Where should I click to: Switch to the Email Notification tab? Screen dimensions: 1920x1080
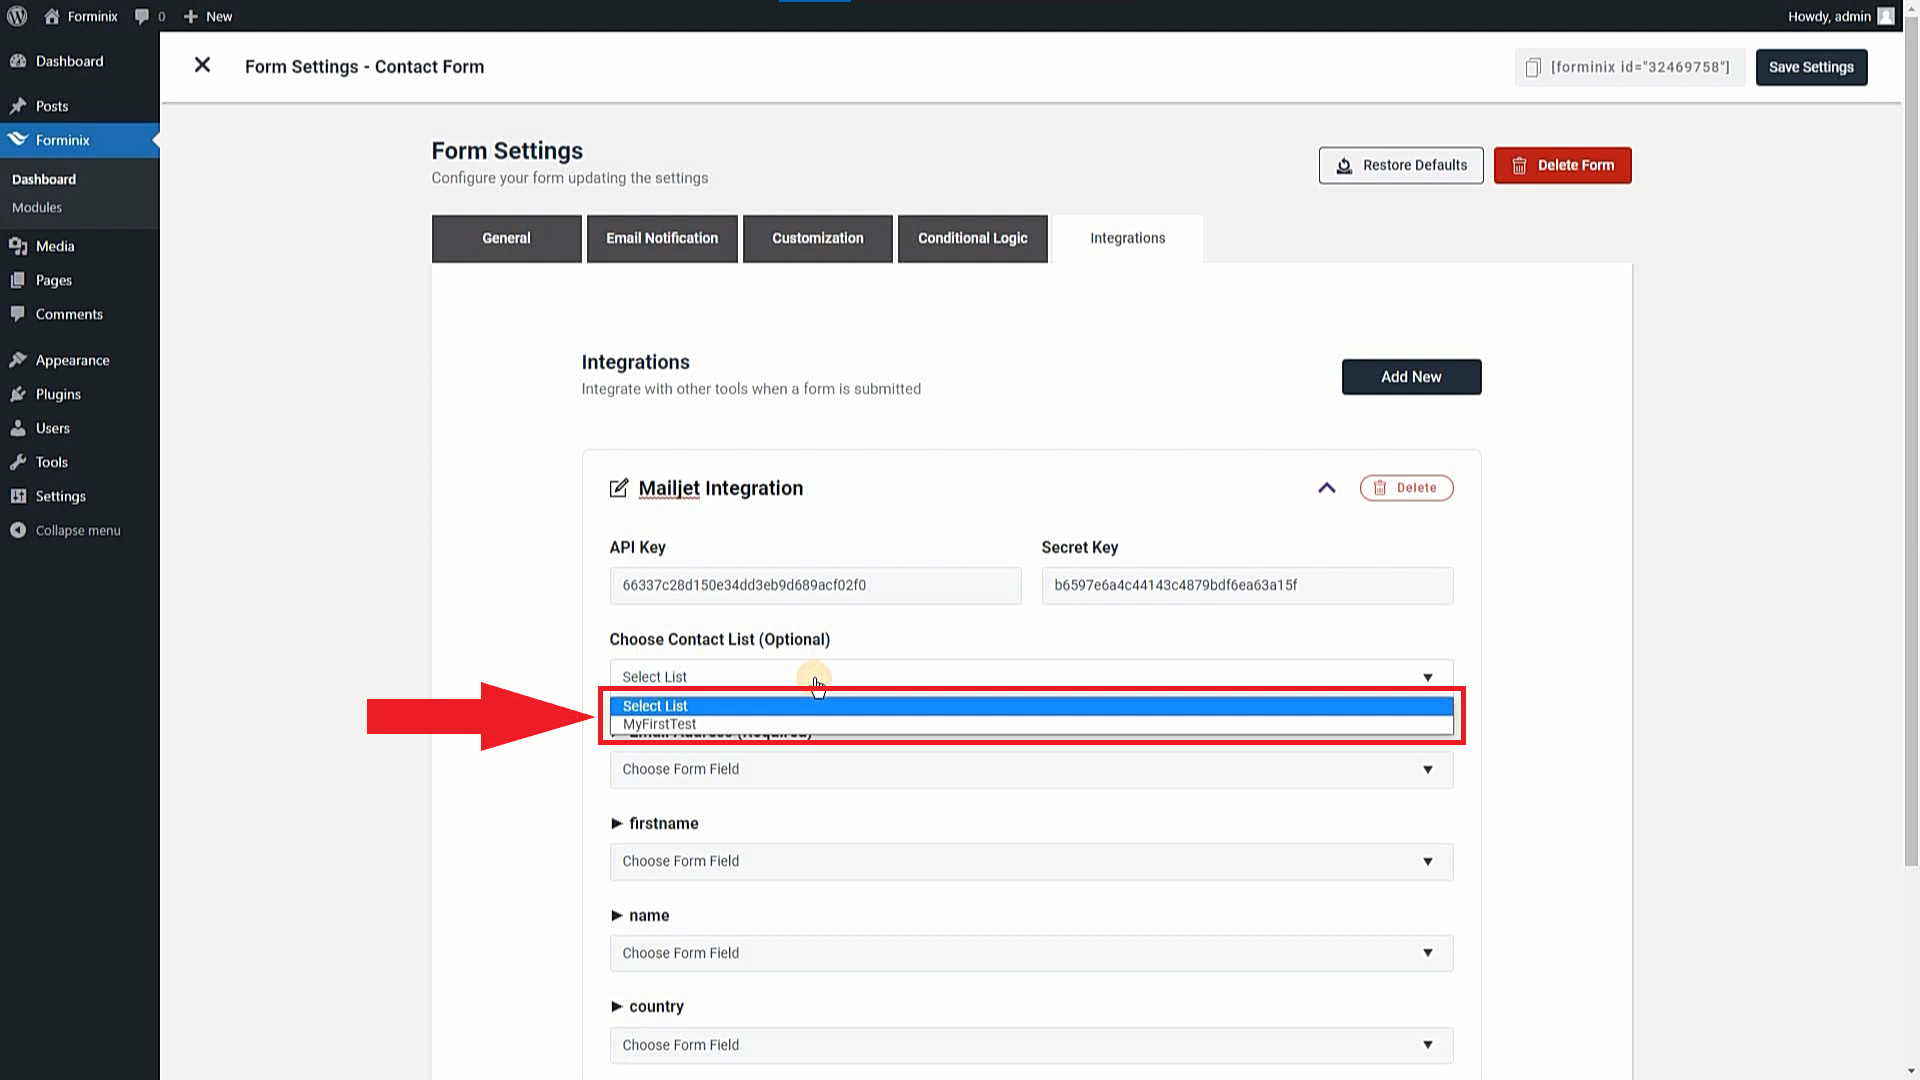tap(662, 237)
